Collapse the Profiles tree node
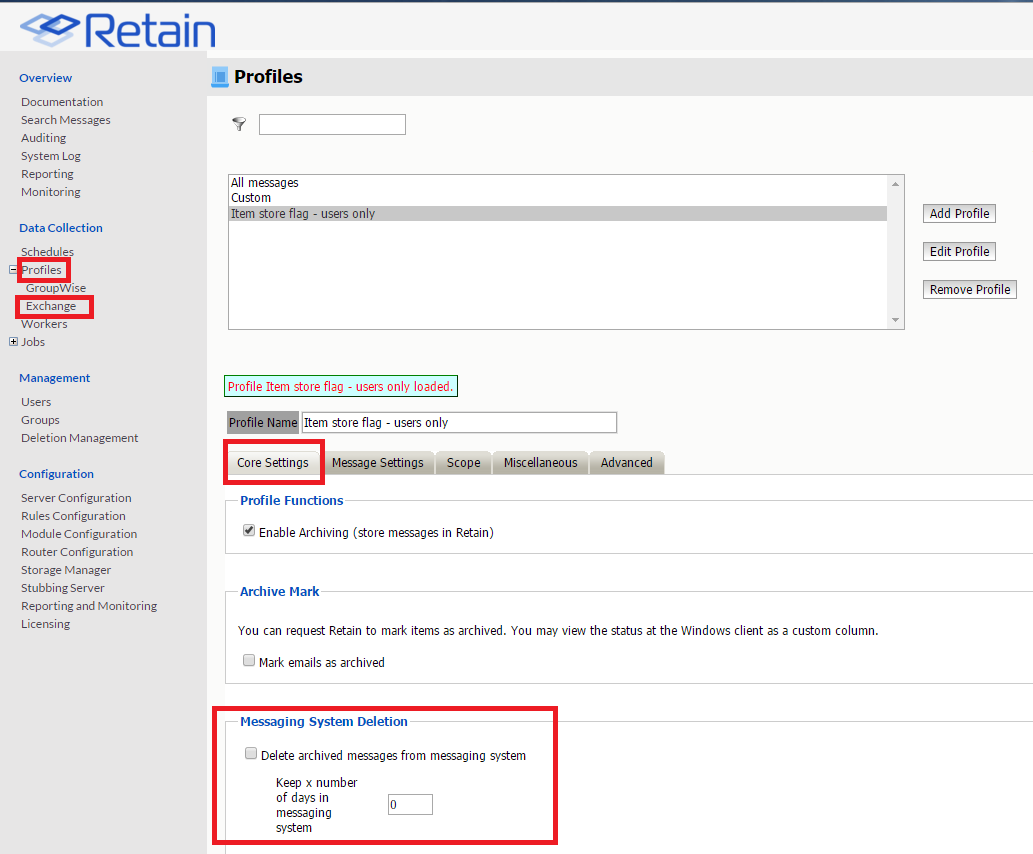The image size is (1033, 854). (x=13, y=270)
